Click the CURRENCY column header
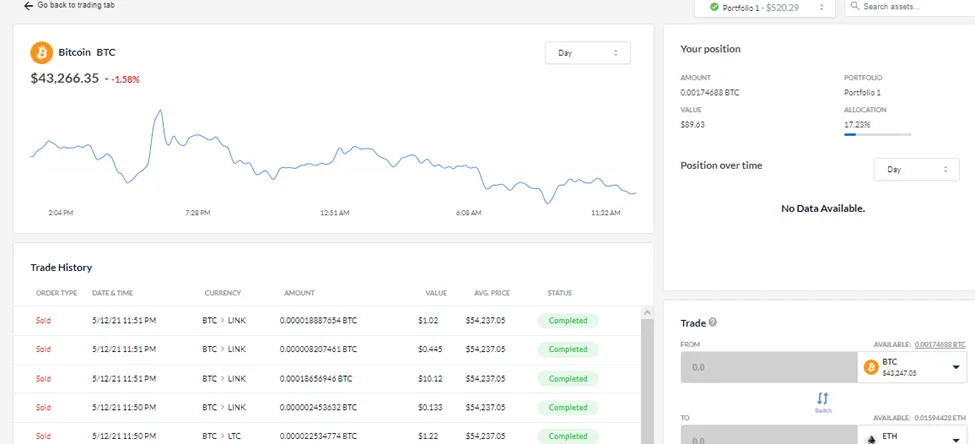 coord(223,293)
